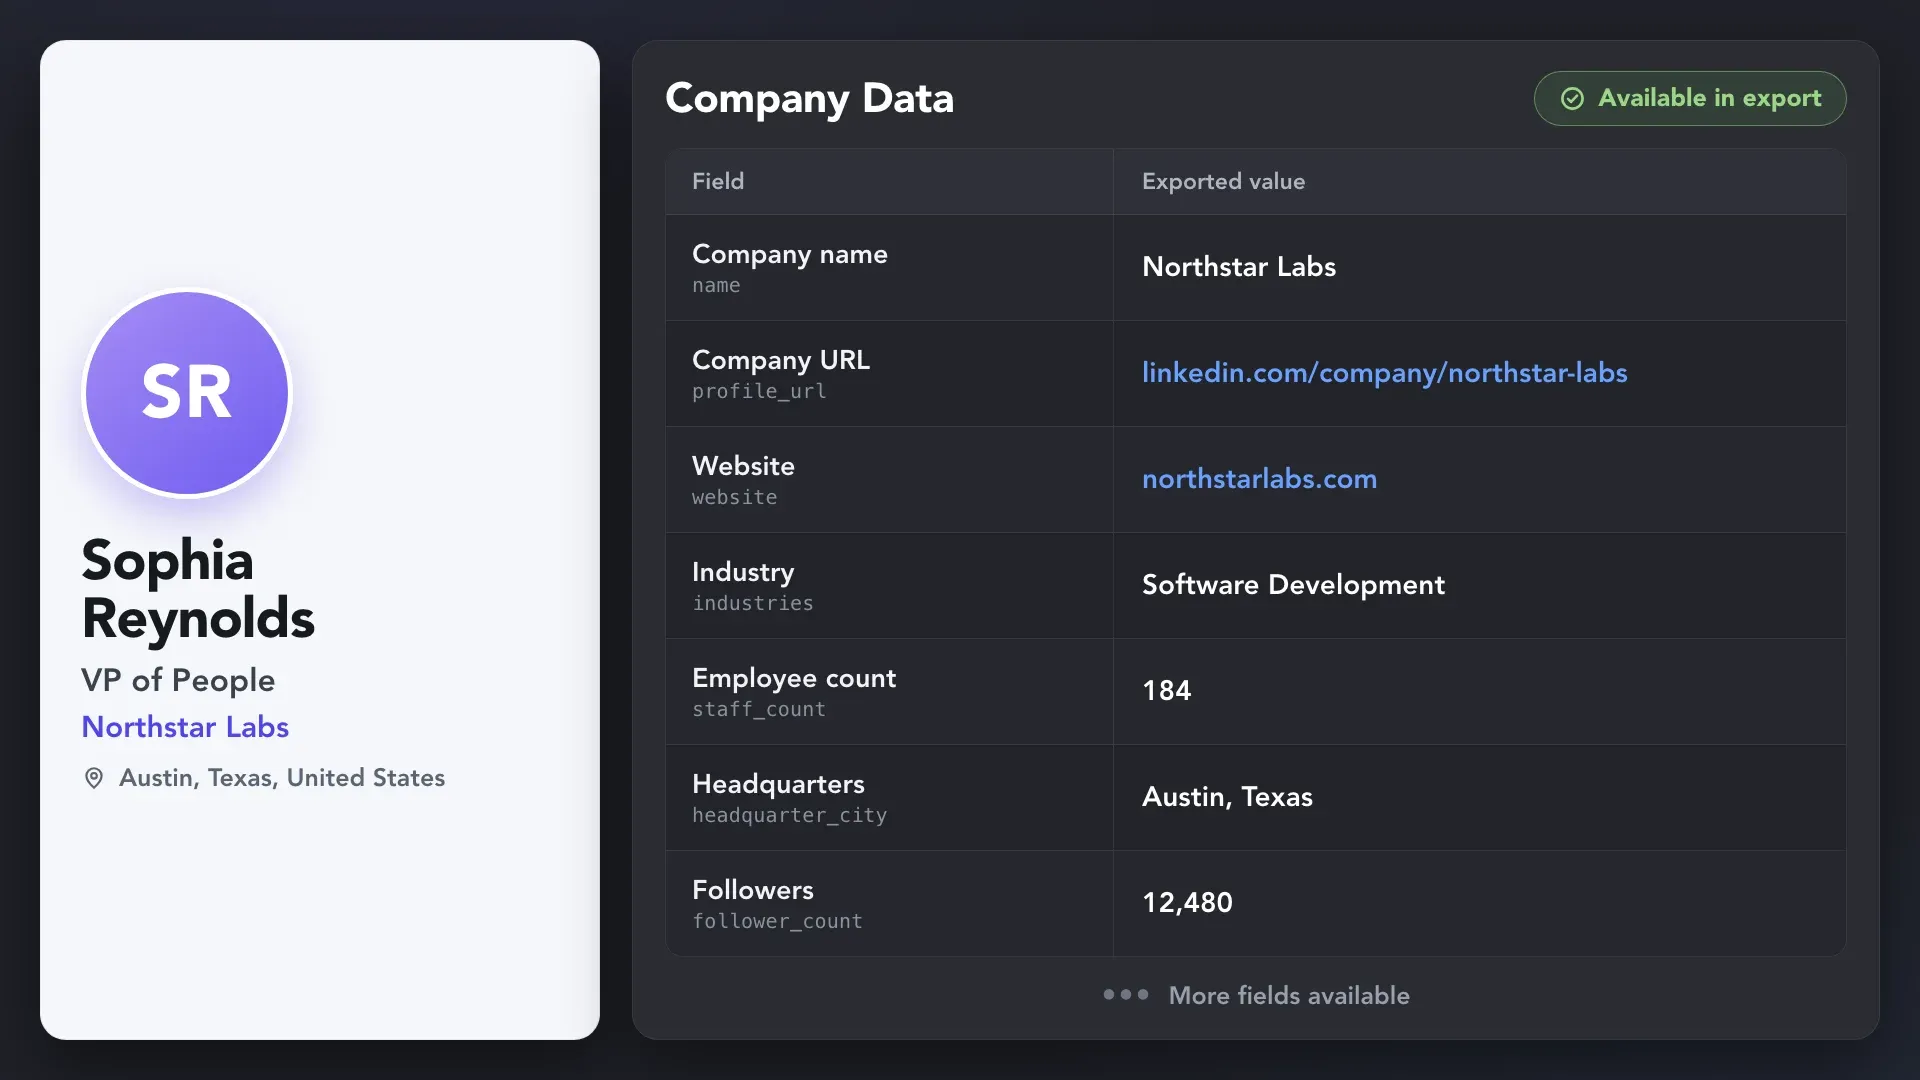Open the linkedin.com/company/northstar-labs URL

click(1384, 373)
